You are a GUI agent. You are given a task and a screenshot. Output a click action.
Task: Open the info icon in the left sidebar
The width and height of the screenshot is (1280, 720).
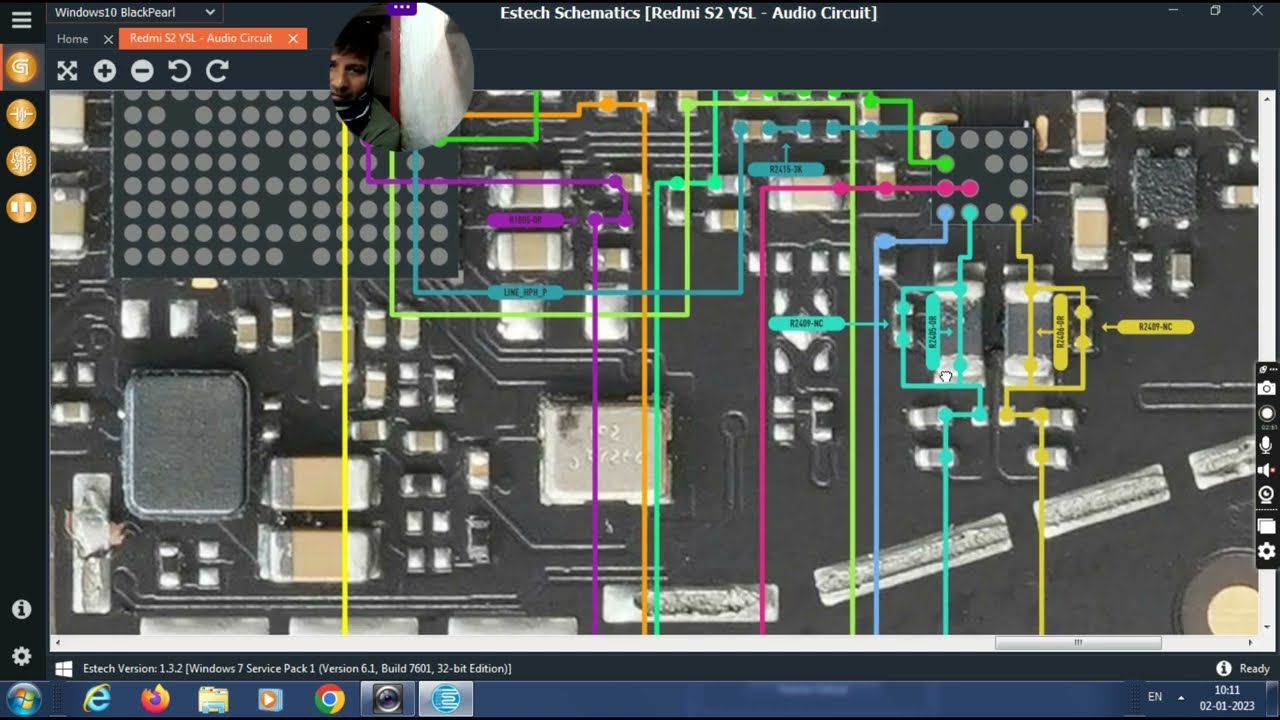pyautogui.click(x=21, y=609)
